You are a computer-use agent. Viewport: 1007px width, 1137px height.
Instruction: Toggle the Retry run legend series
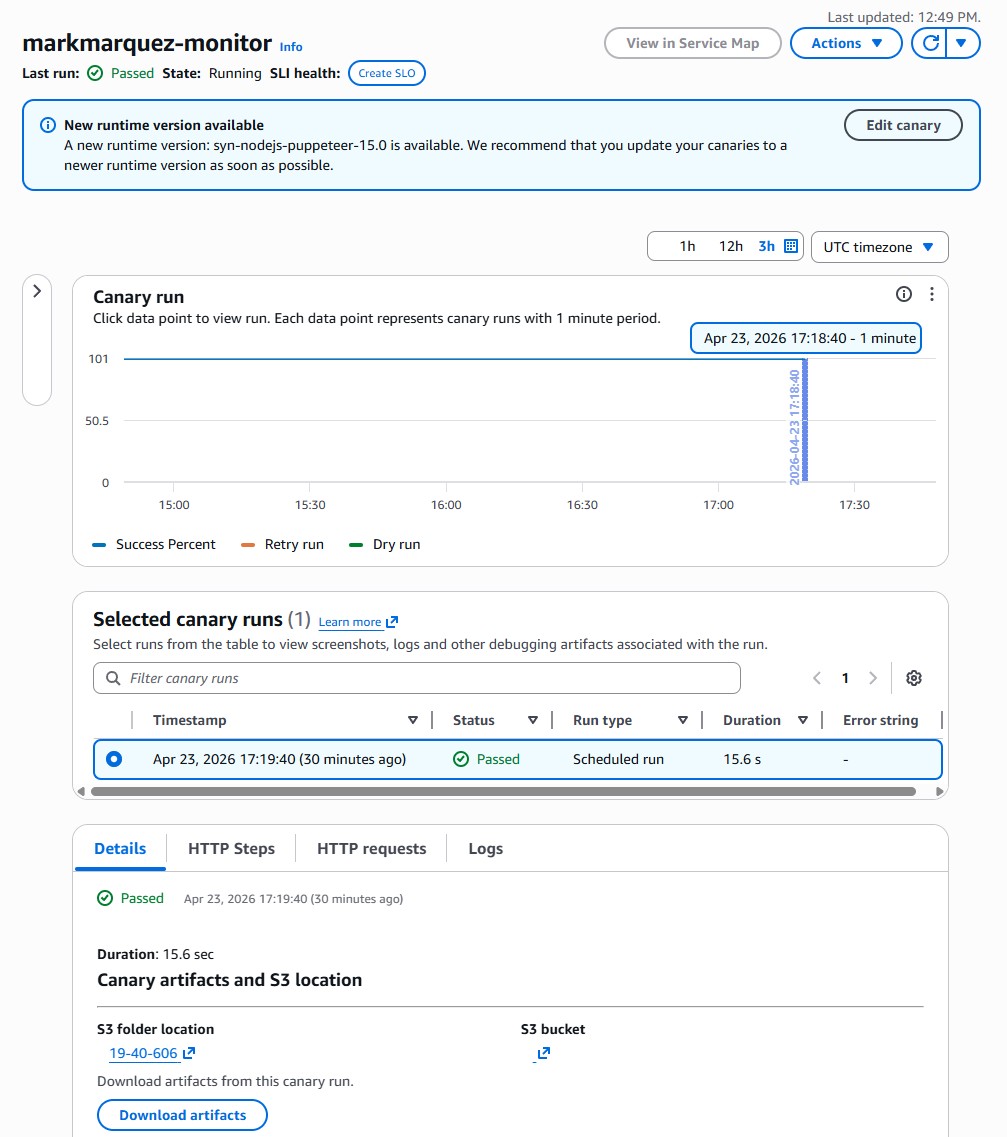pos(283,545)
